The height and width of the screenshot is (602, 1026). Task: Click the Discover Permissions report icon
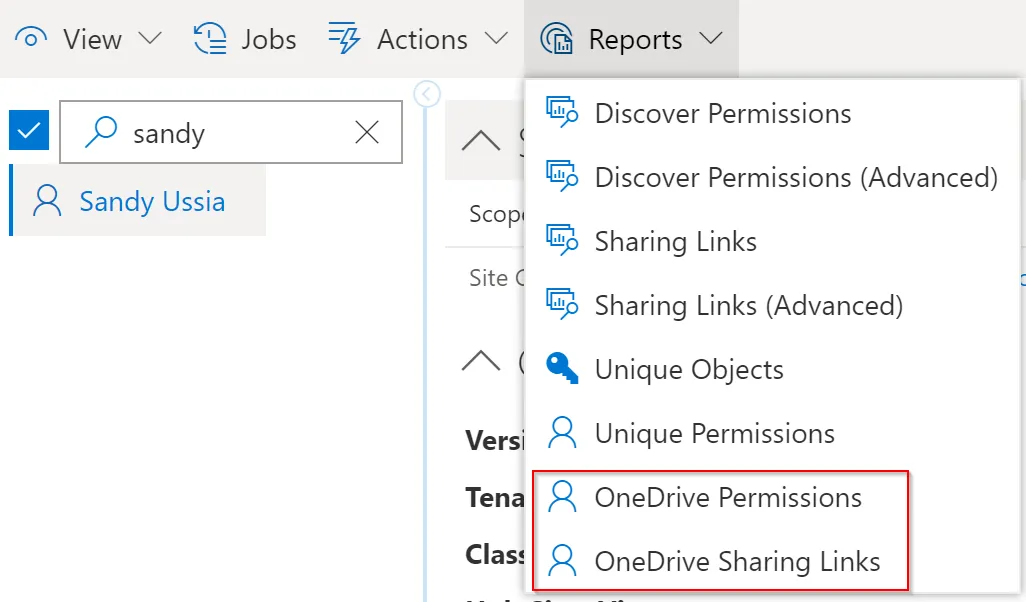(562, 113)
